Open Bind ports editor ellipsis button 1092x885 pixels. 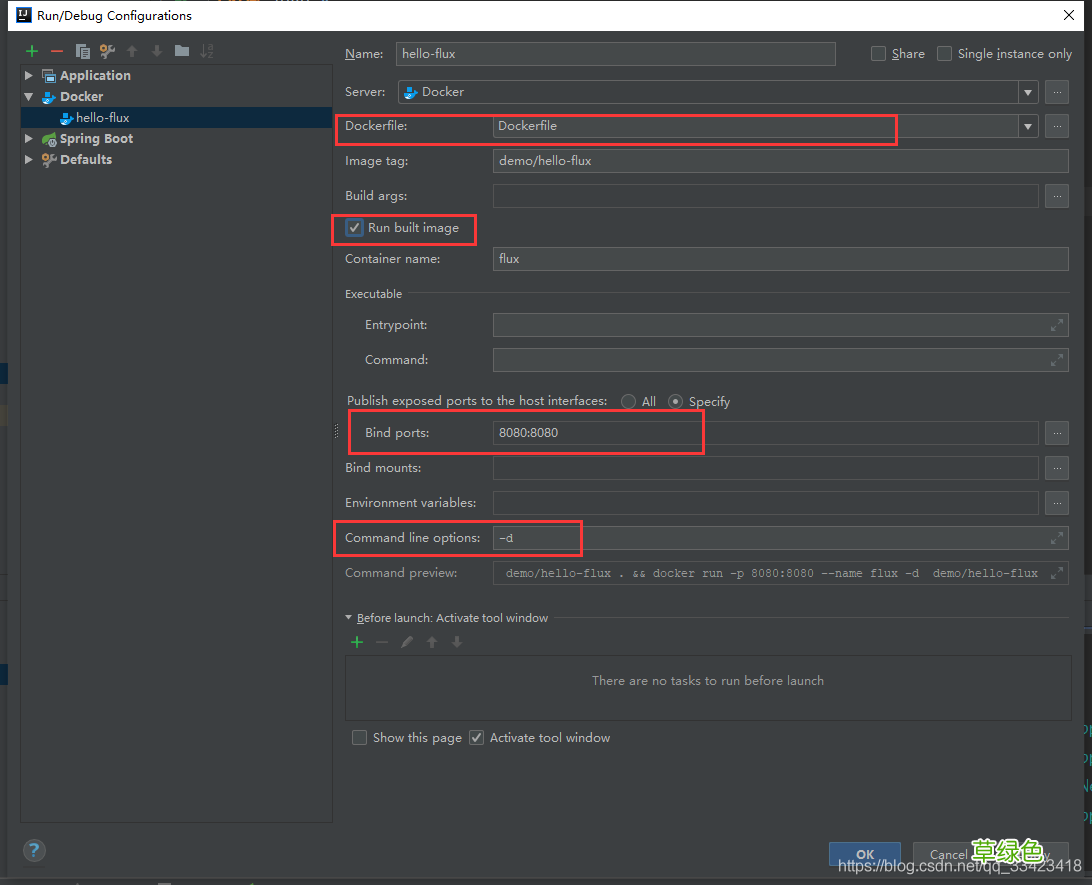1057,433
